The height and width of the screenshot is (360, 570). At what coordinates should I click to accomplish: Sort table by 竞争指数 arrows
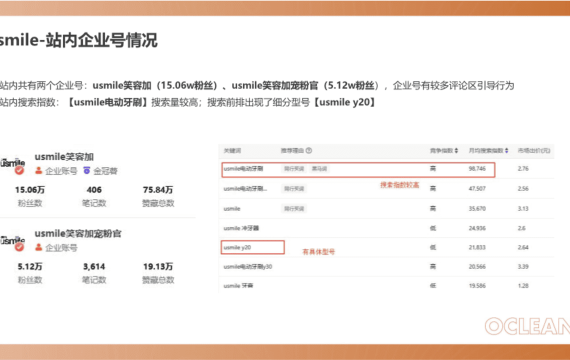[456, 151]
